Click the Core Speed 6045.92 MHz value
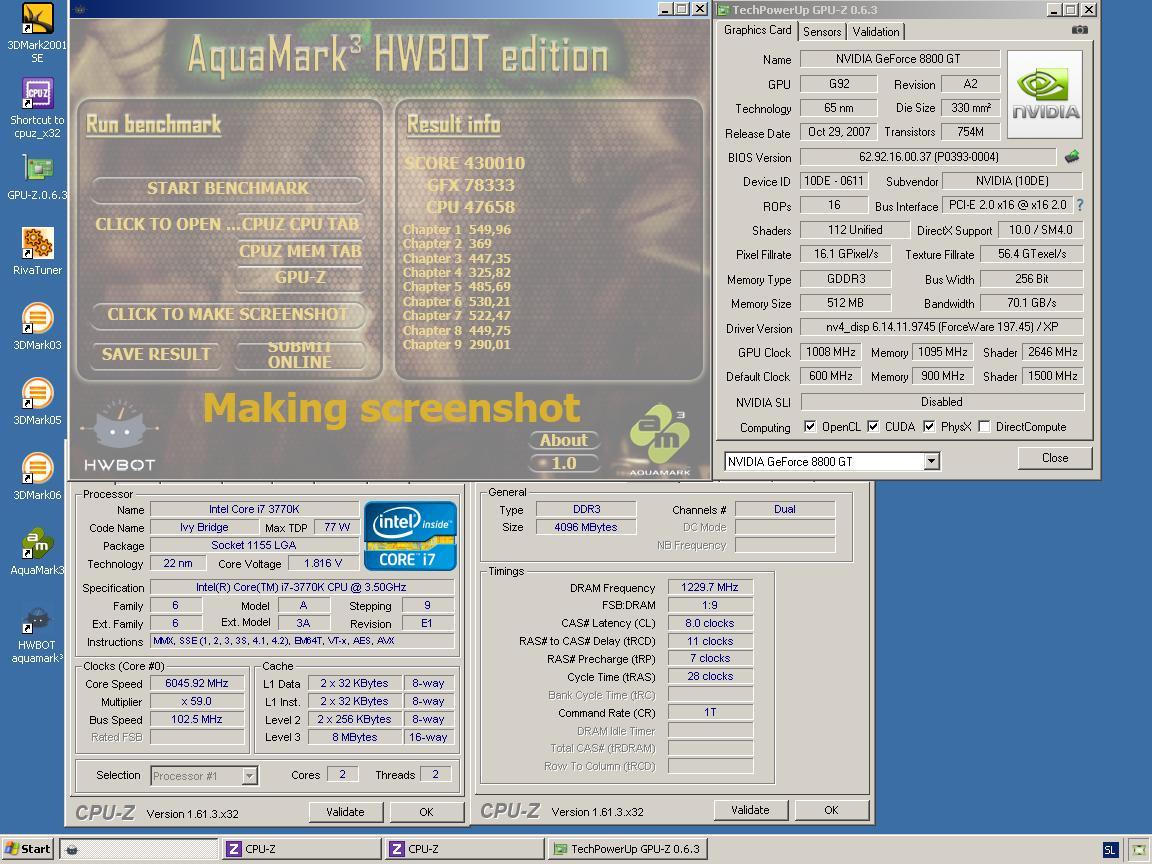The width and height of the screenshot is (1152, 864). 197,683
